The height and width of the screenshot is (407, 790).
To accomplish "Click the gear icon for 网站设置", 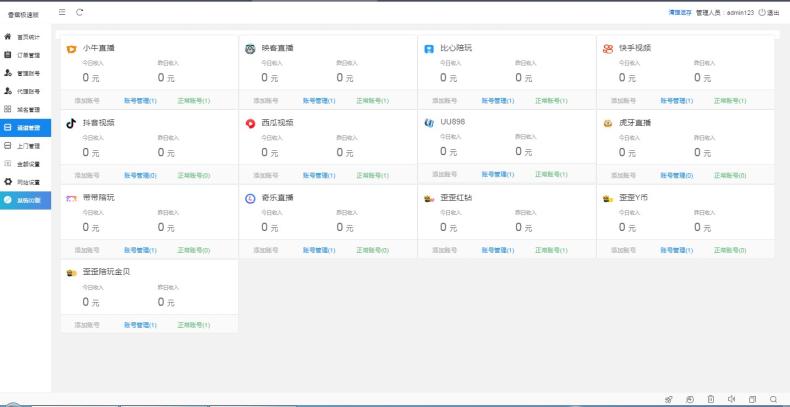I will click(x=8, y=182).
